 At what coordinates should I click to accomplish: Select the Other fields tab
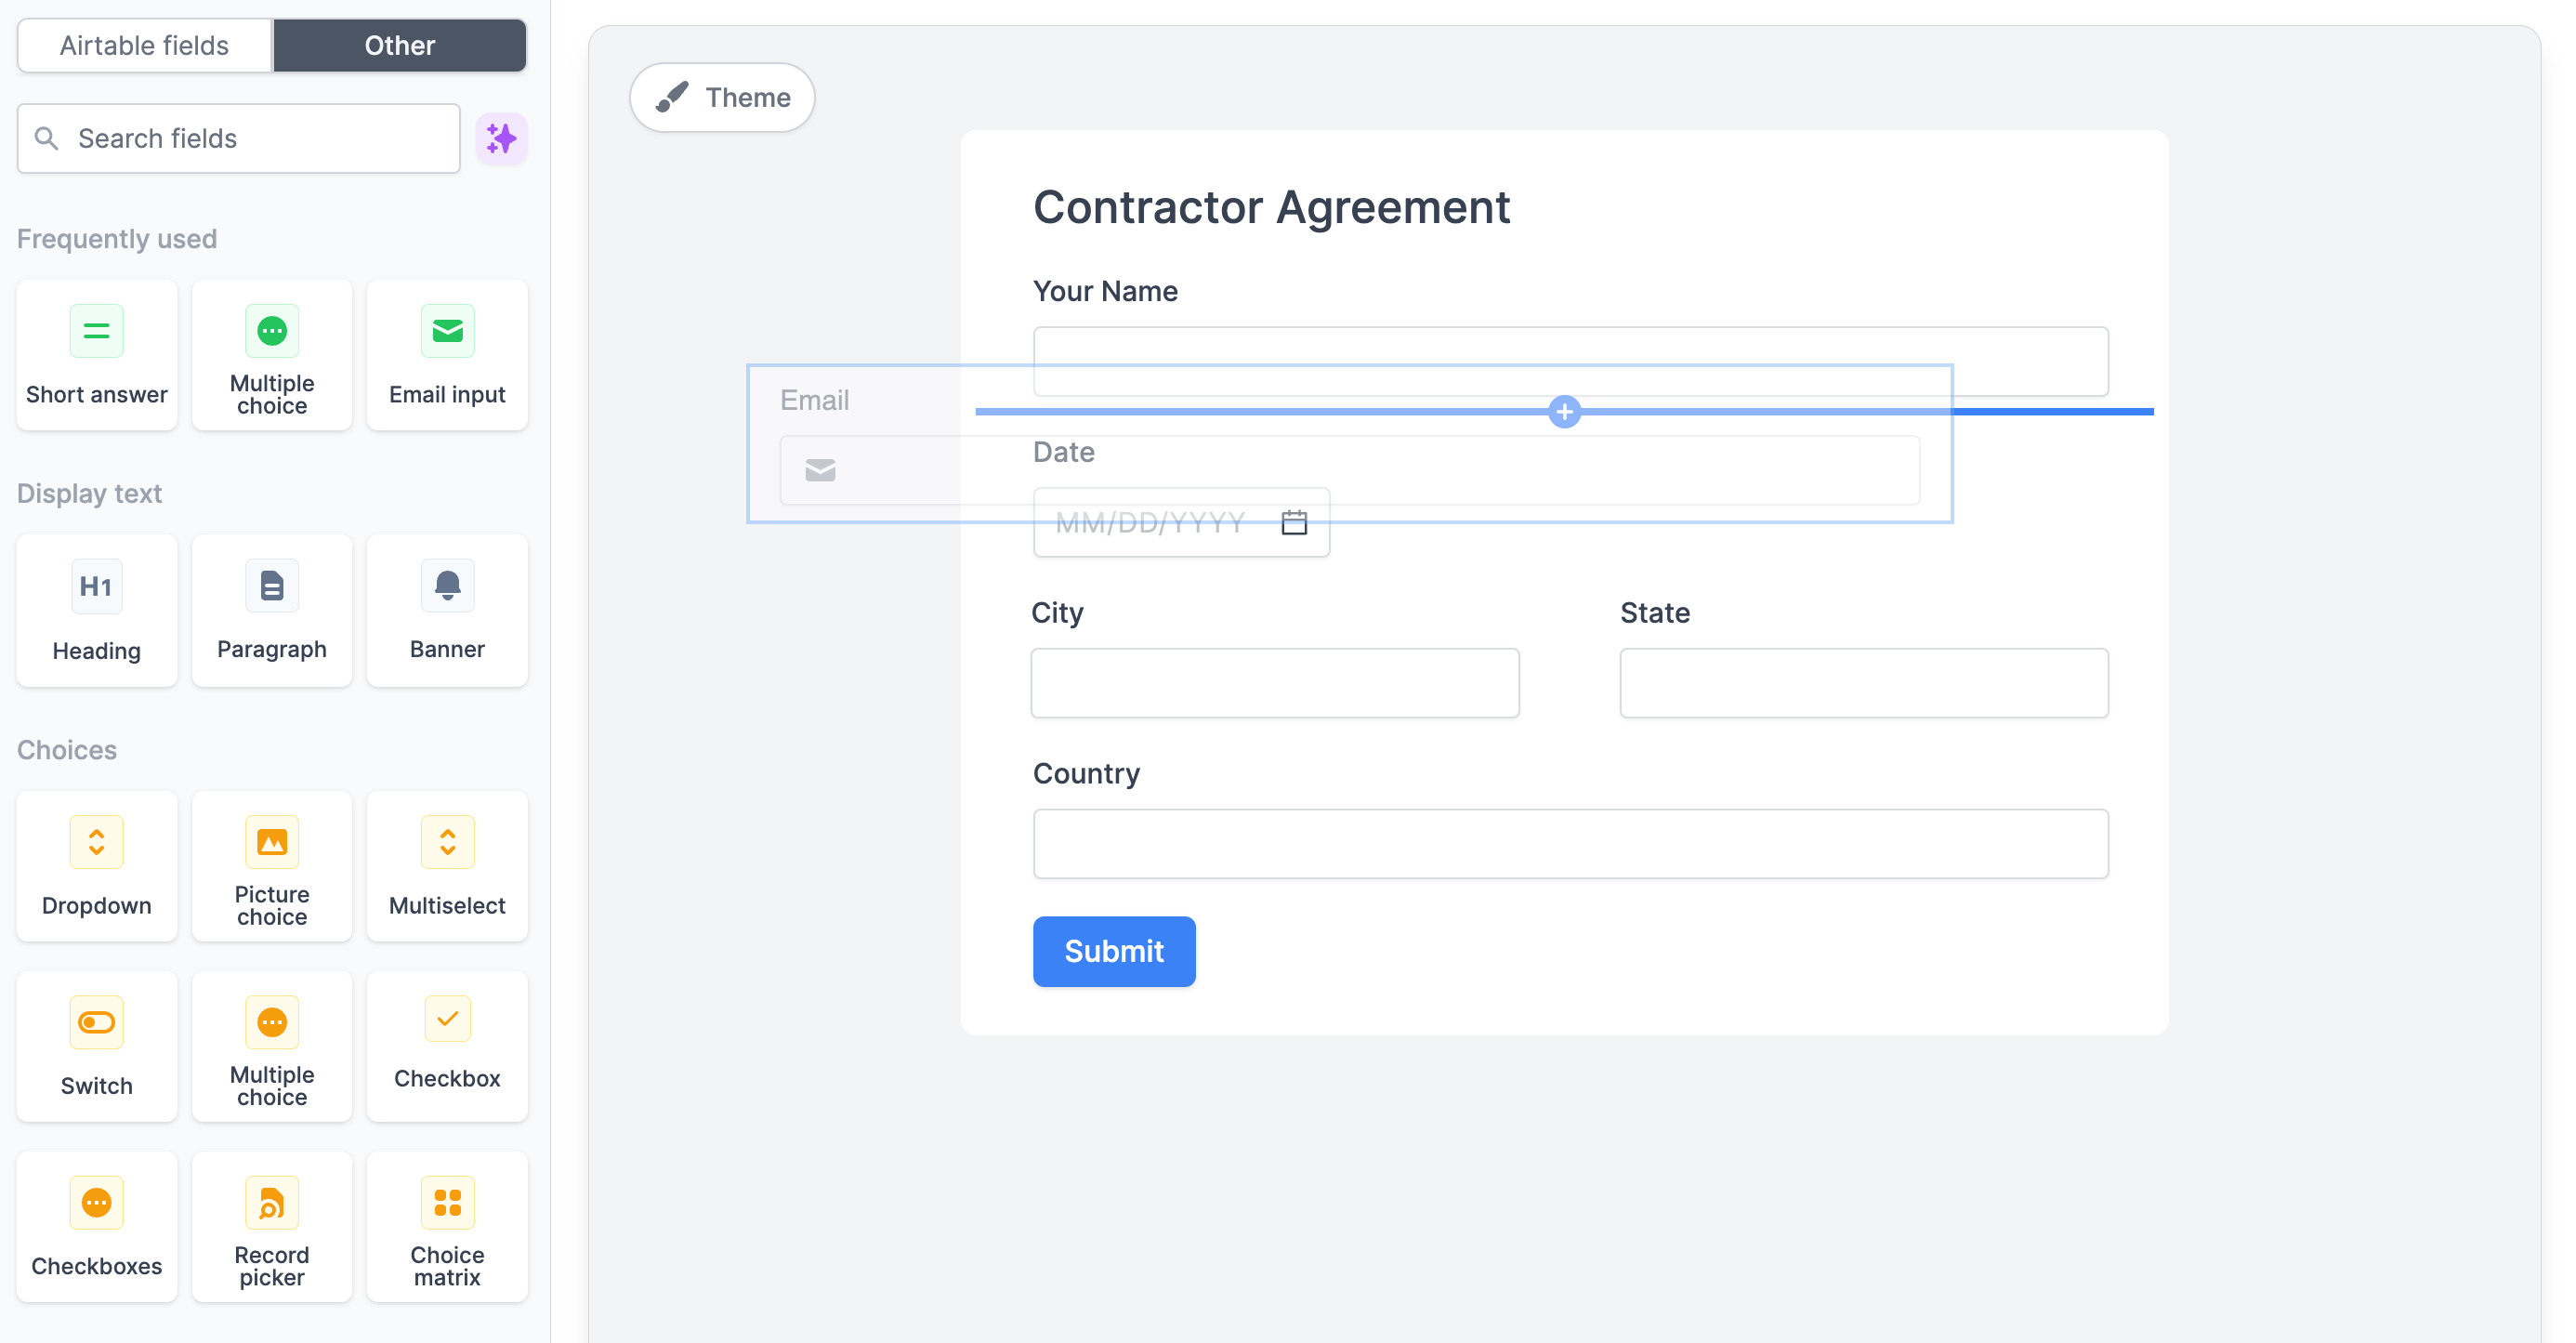pyautogui.click(x=399, y=45)
